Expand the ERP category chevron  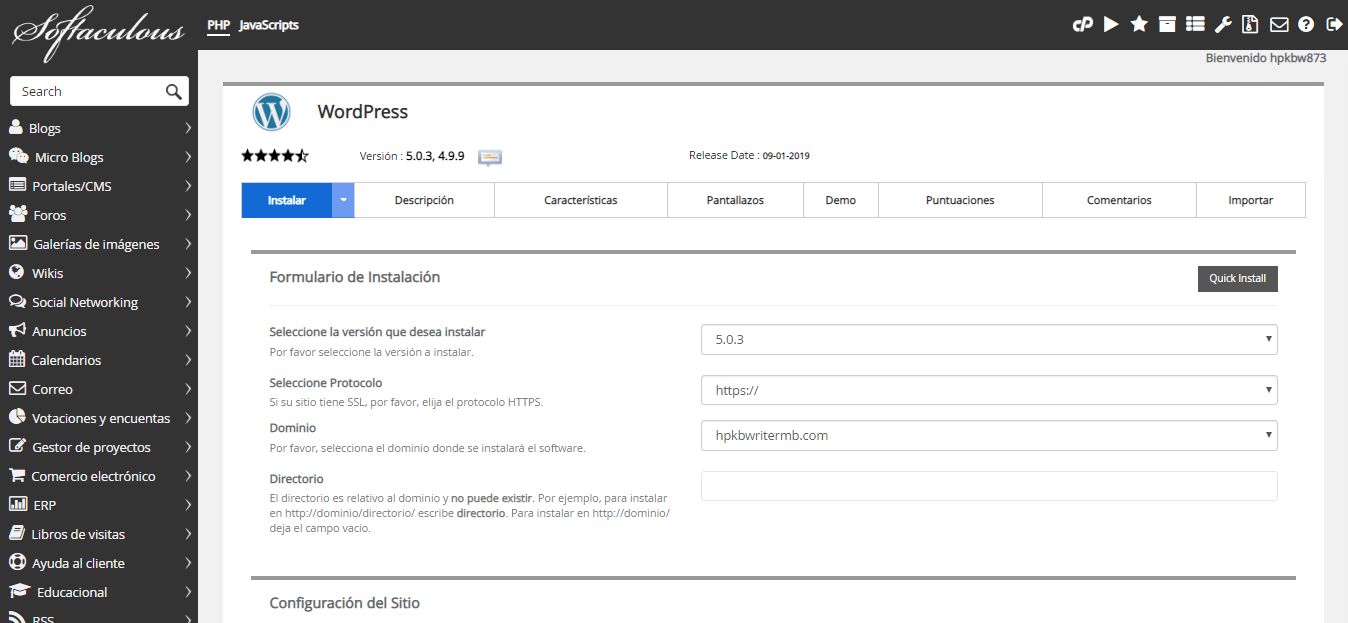(188, 505)
